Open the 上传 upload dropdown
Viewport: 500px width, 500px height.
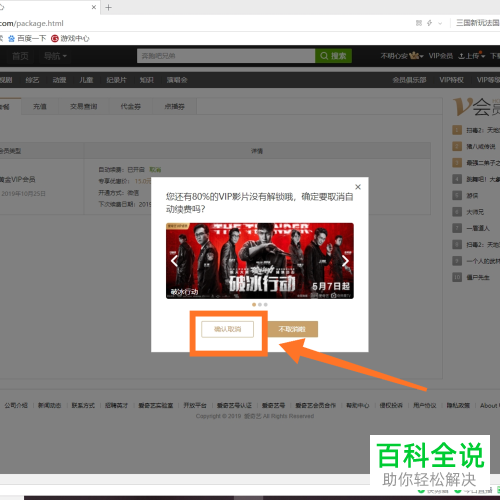tap(471, 56)
